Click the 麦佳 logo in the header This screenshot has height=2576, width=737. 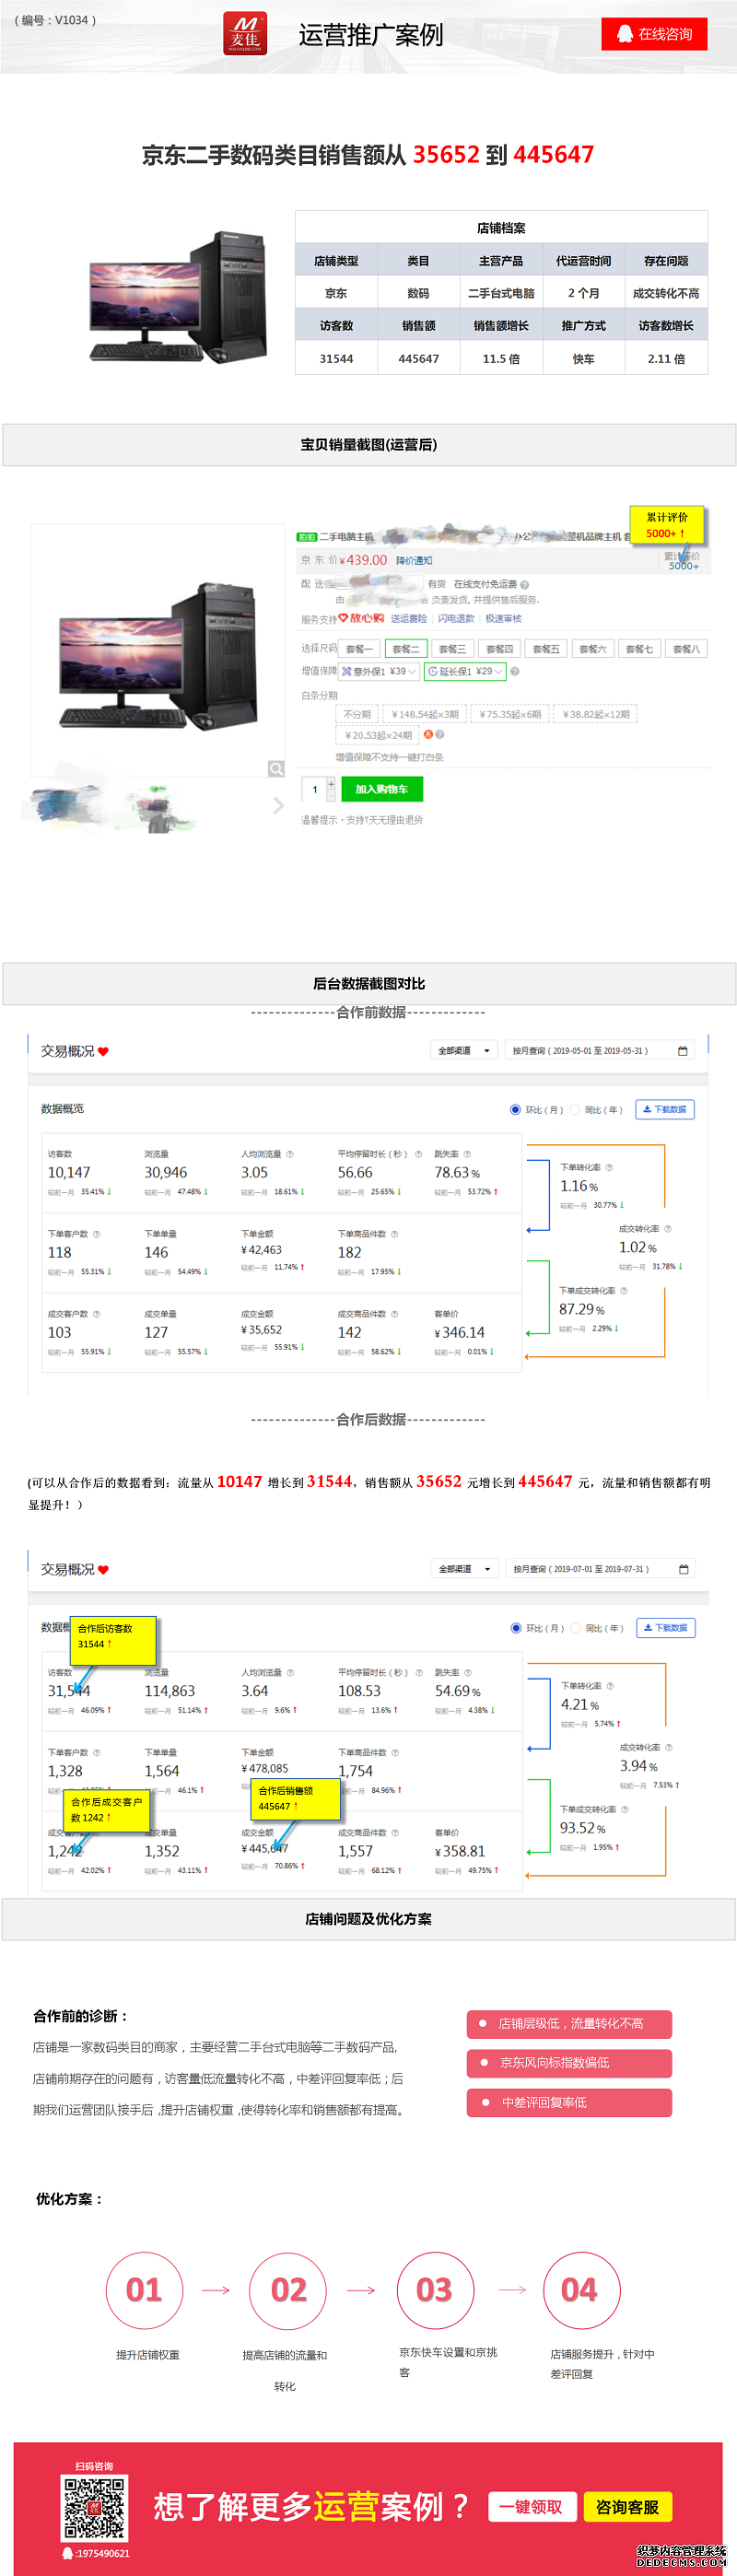245,34
